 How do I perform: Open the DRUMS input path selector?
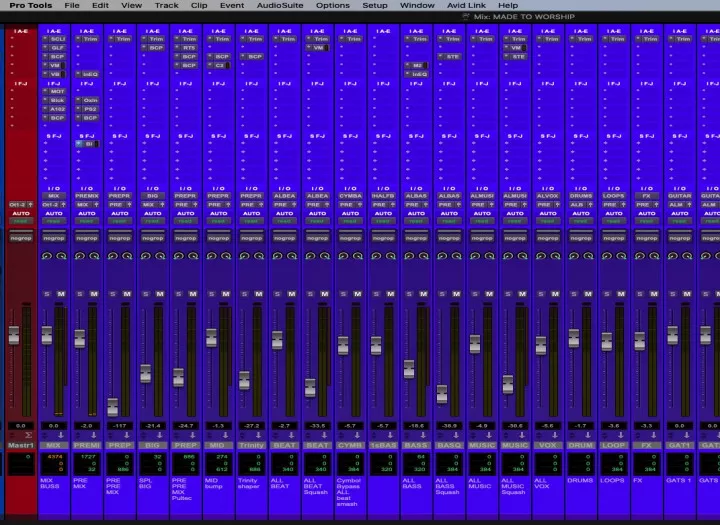[x=581, y=196]
